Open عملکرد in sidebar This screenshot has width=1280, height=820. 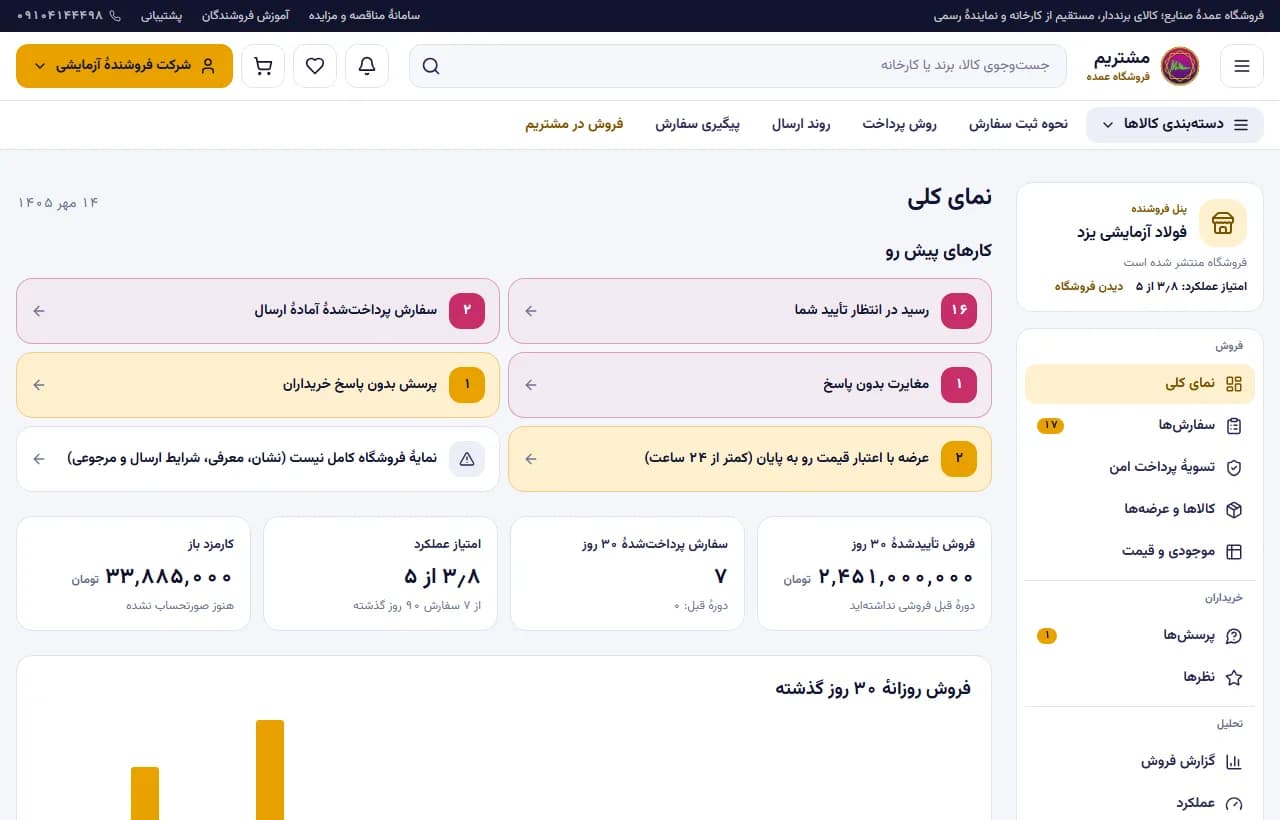[x=1140, y=803]
